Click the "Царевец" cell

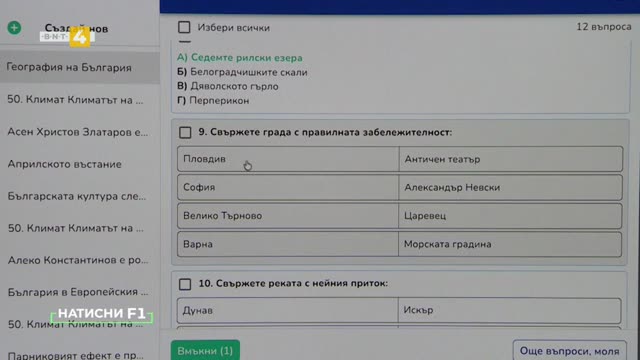pos(511,216)
